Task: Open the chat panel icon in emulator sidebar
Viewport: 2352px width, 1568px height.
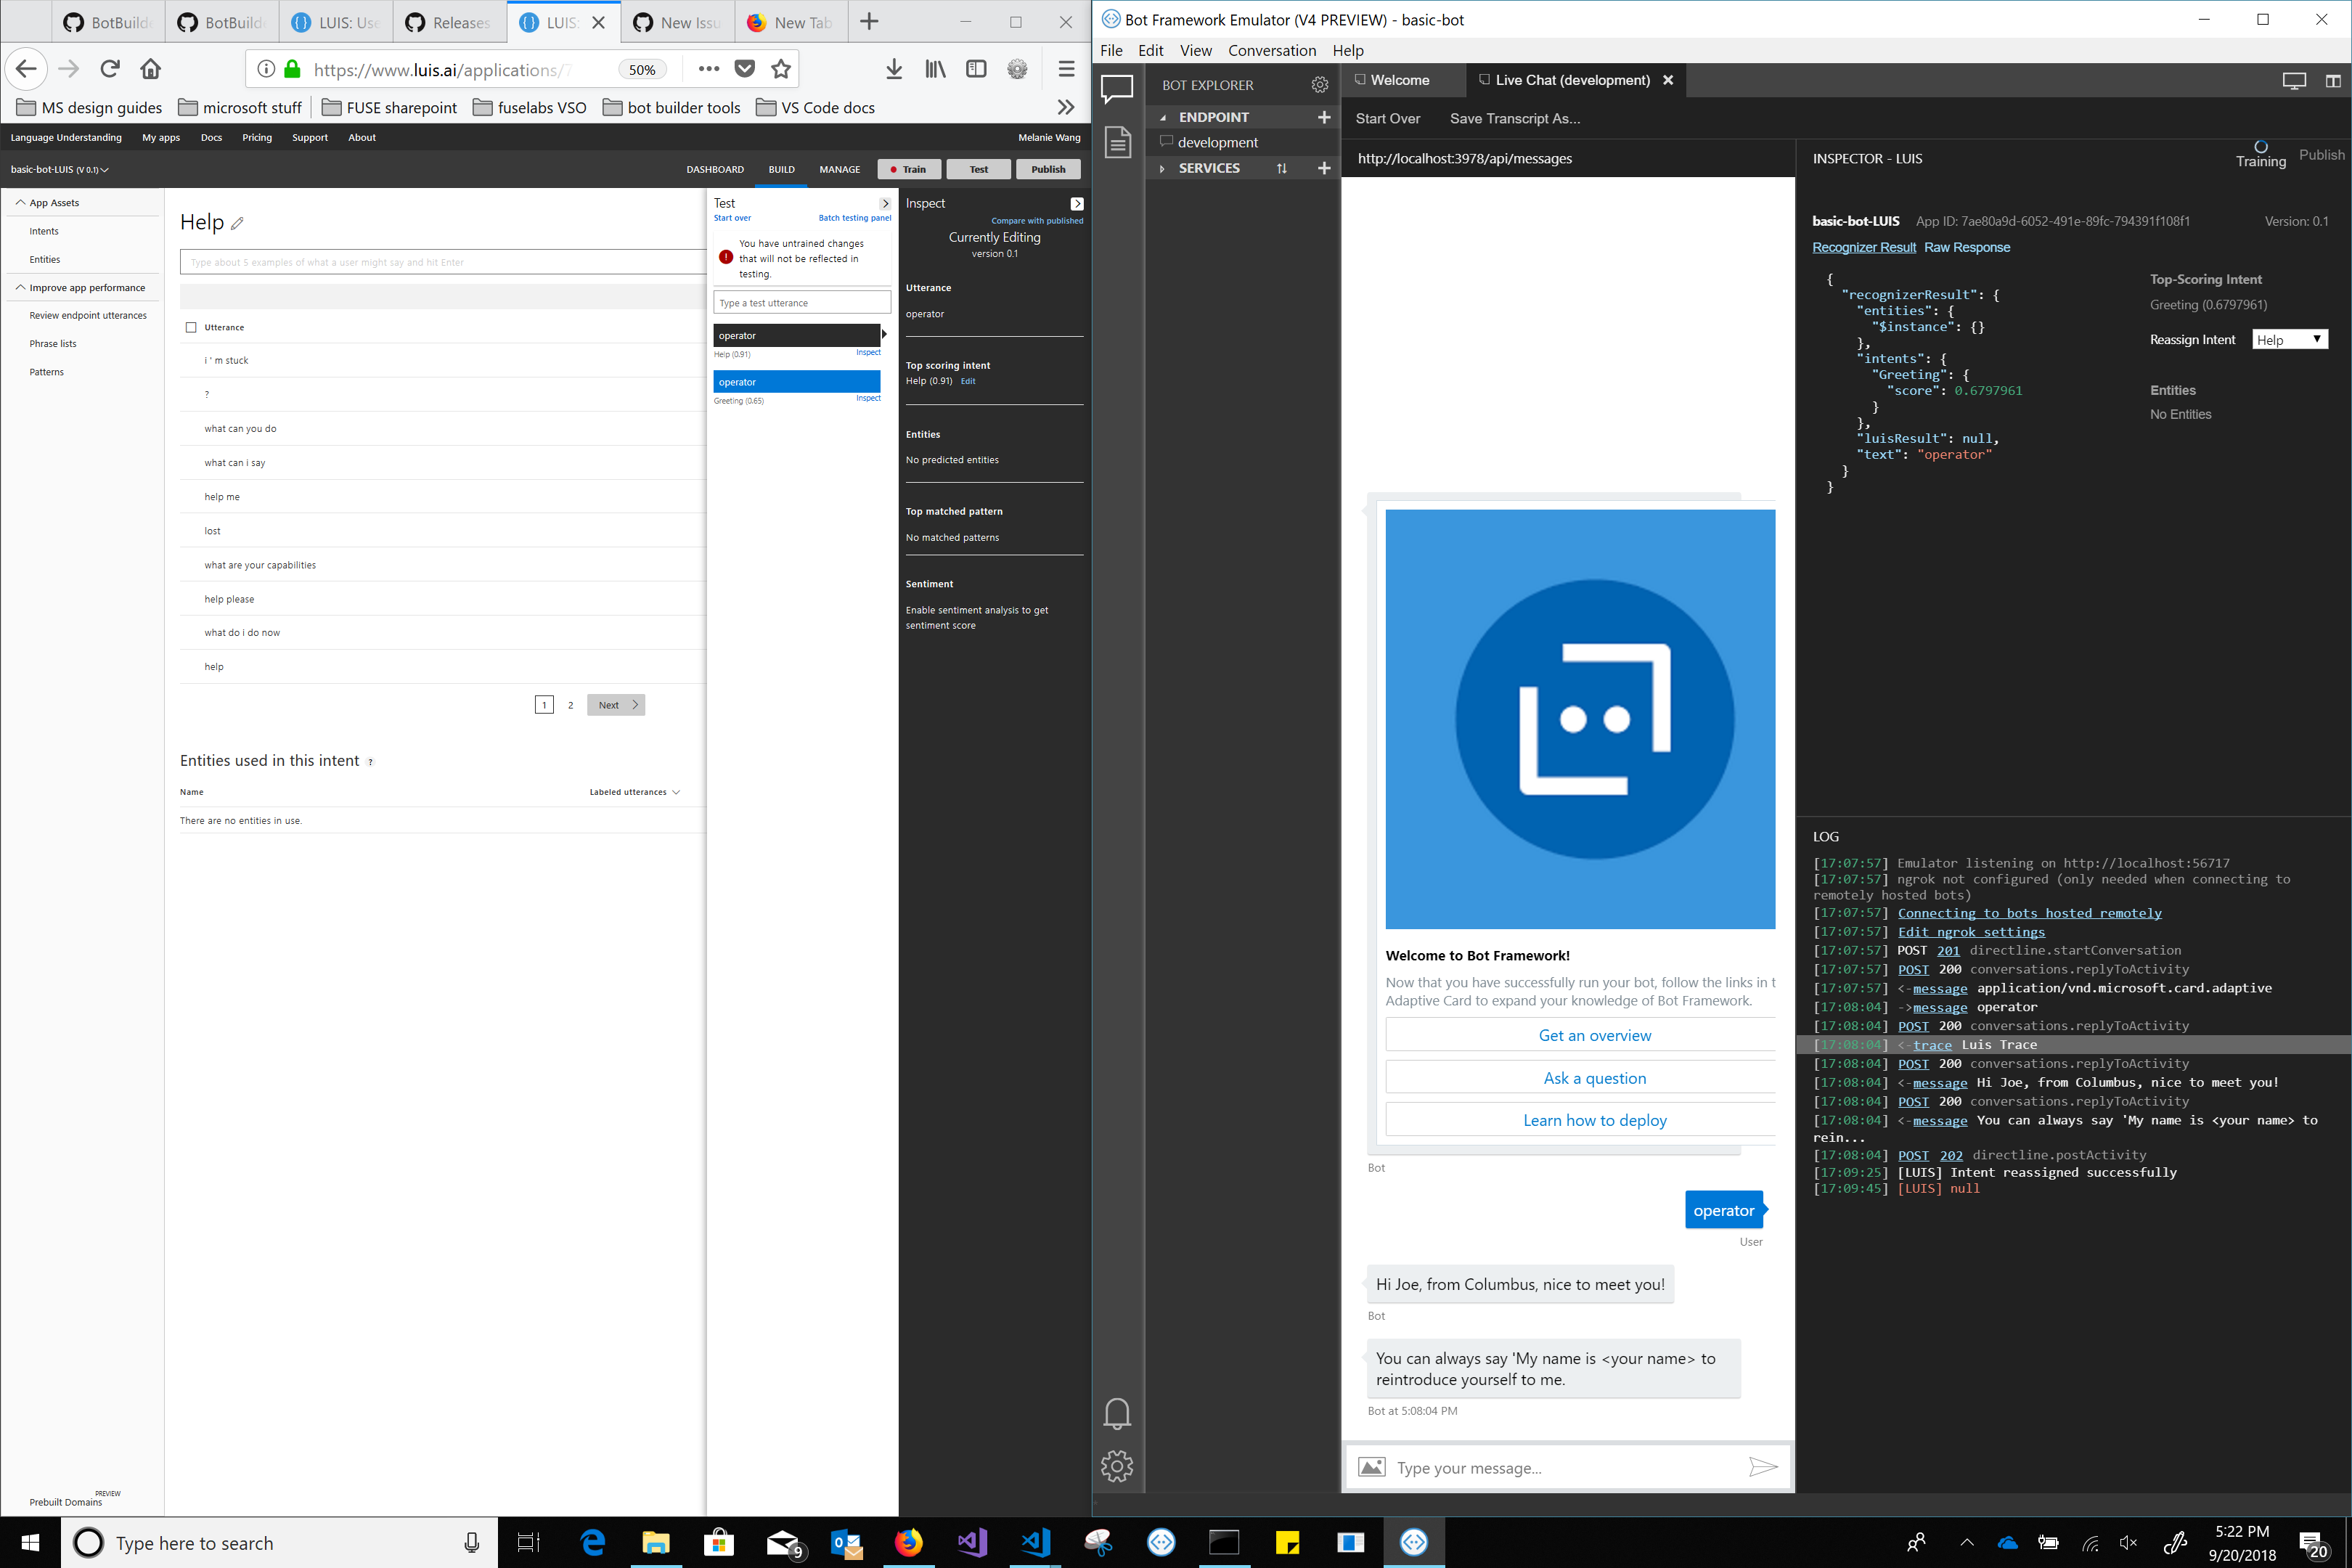Action: click(x=1117, y=88)
